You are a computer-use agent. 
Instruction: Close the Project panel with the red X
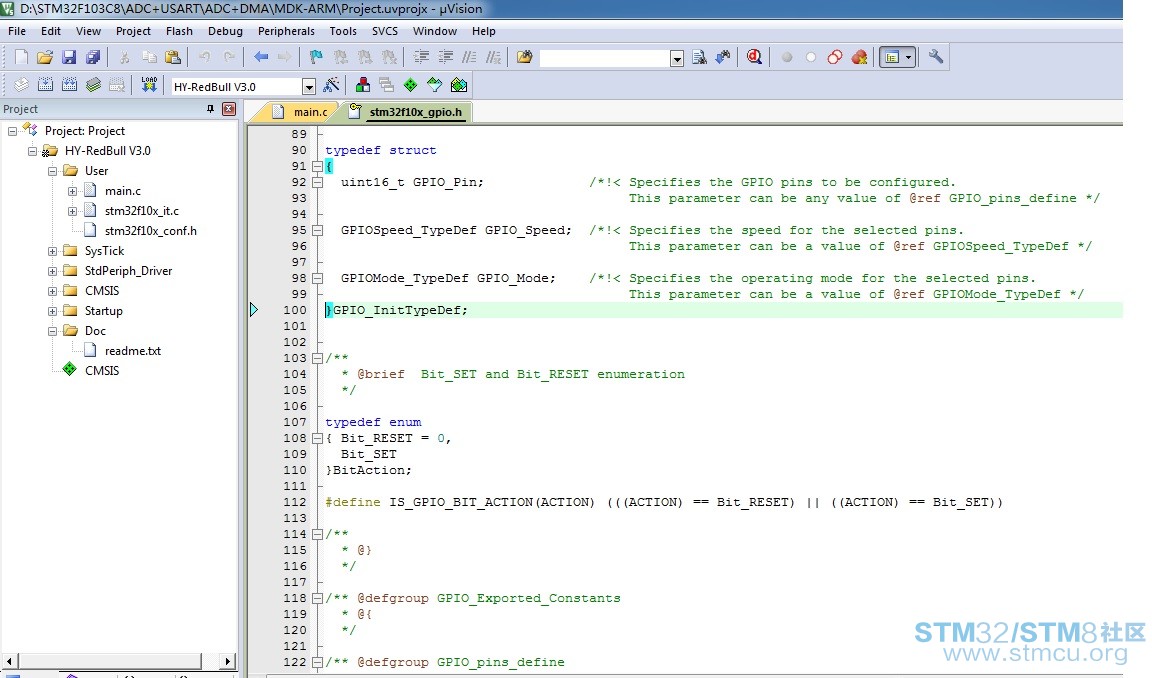click(x=229, y=109)
